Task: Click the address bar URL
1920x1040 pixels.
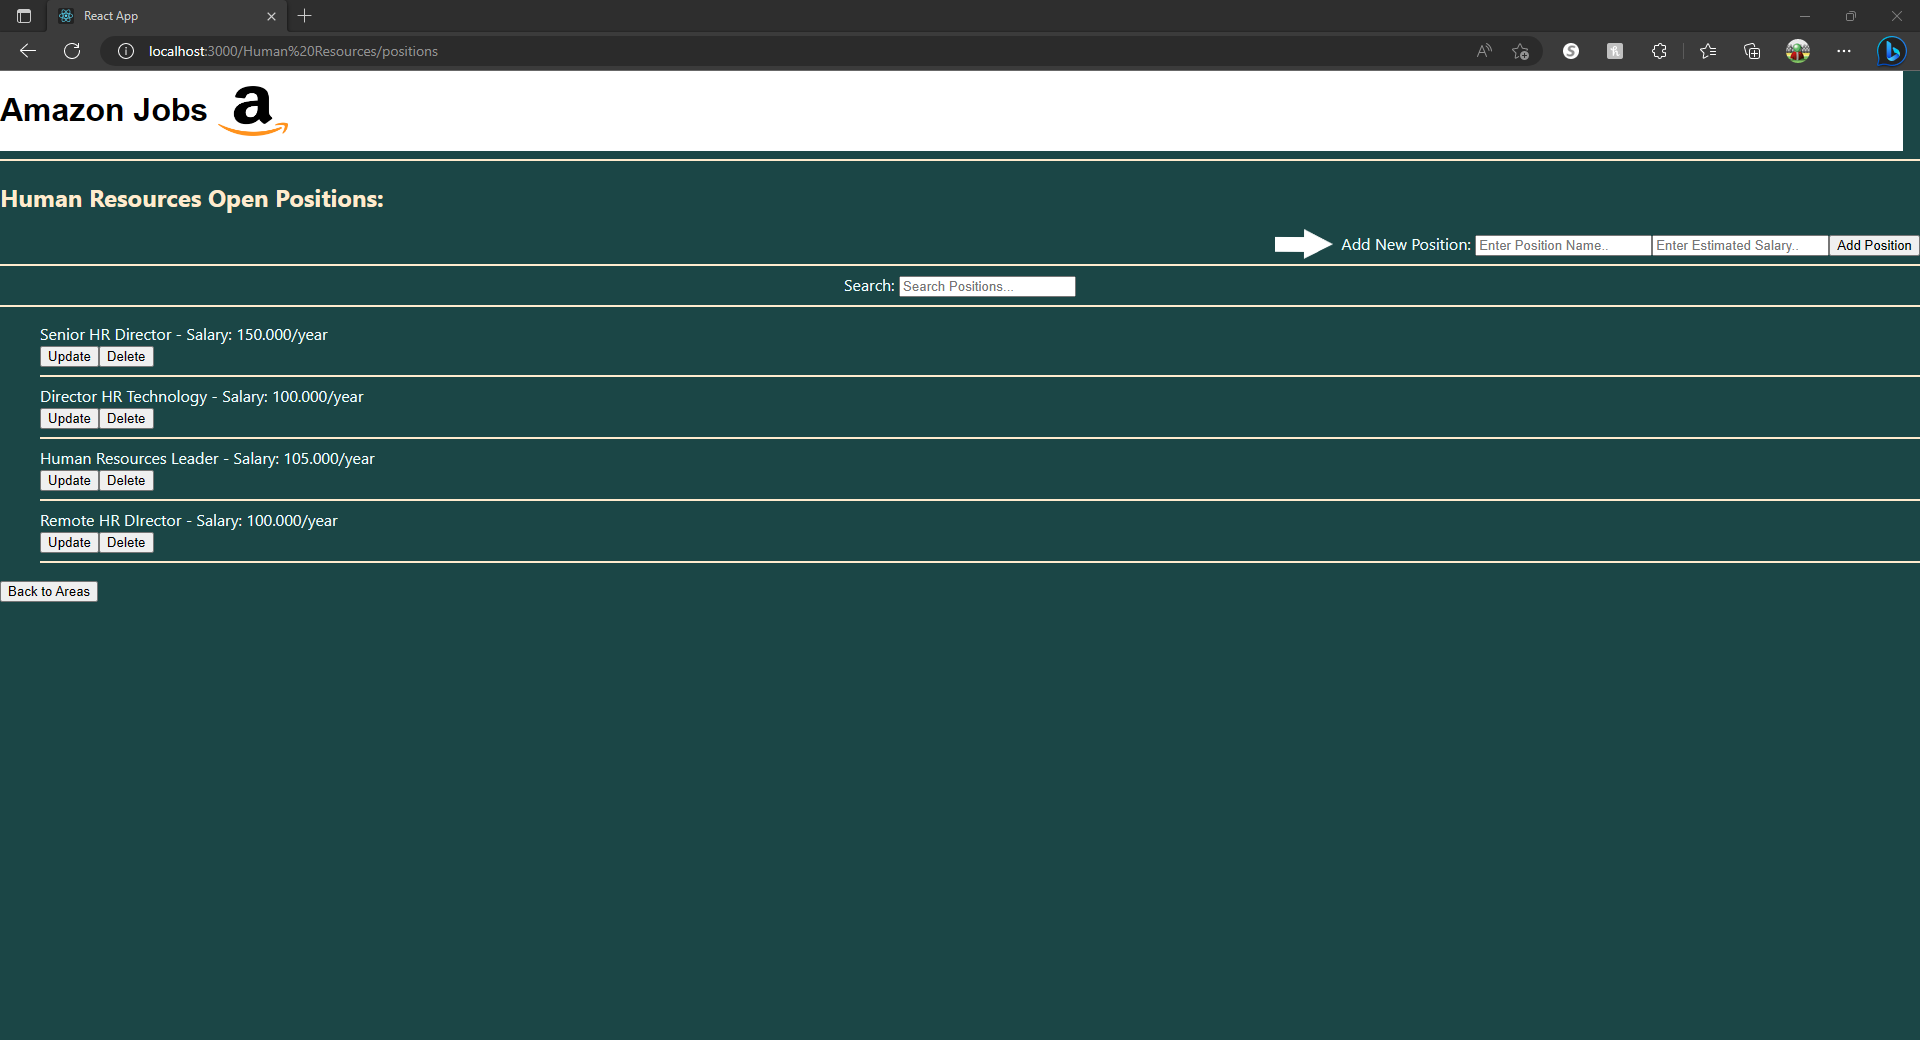Action: click(293, 51)
